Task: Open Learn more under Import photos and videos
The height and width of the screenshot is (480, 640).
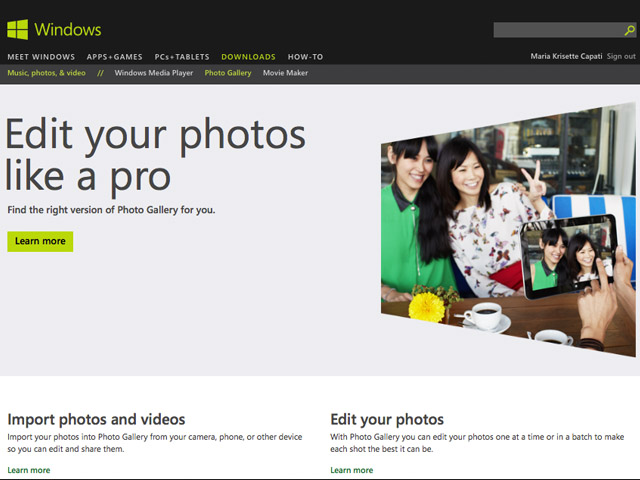Action: pyautogui.click(x=29, y=470)
